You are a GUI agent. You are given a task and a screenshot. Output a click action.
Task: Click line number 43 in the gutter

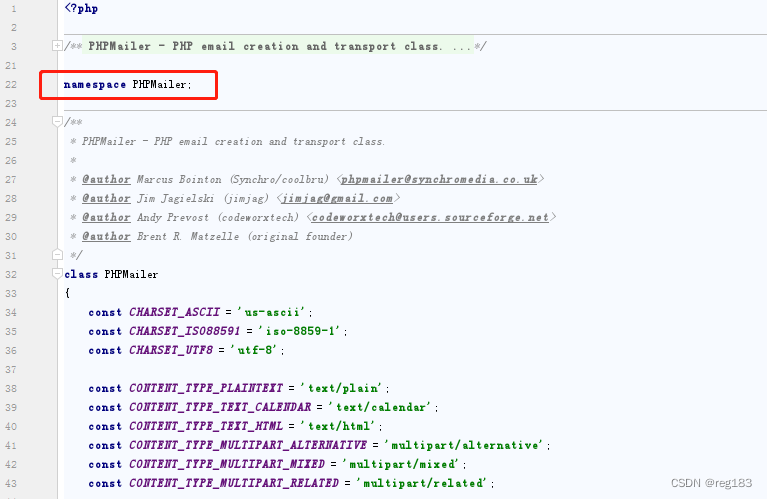(11, 484)
